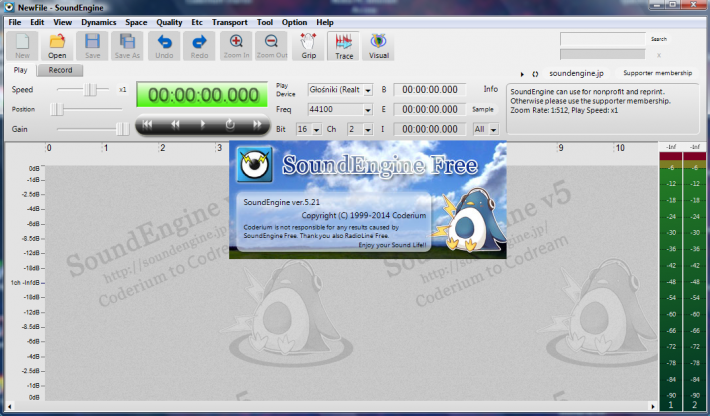Click the search text field

(603, 39)
